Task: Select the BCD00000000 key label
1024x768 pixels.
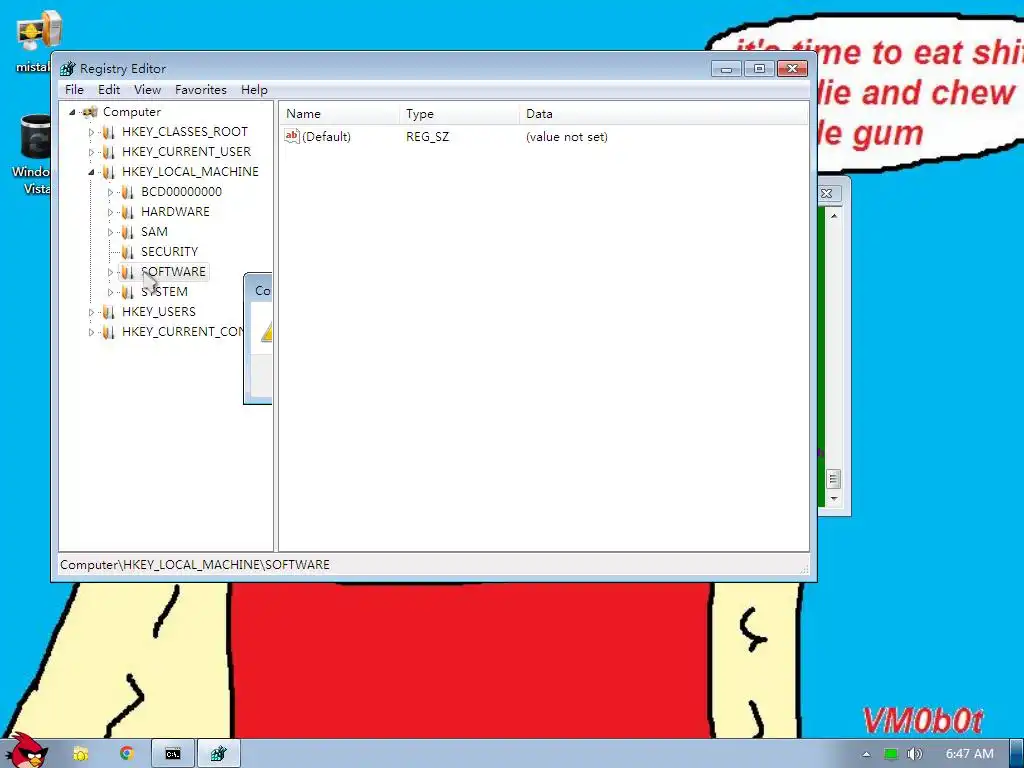Action: (182, 192)
